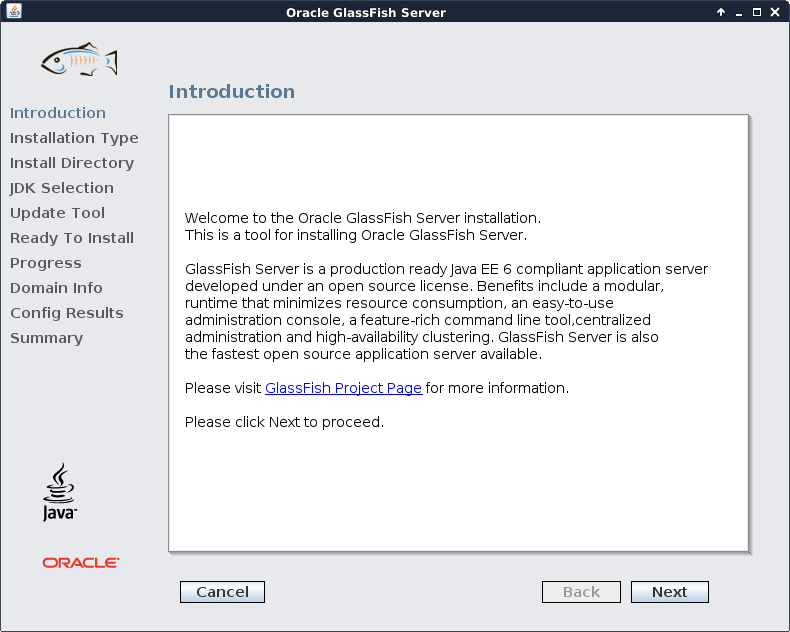Roll up window with title bar arrow
Viewport: 790px width, 632px height.
coord(721,12)
